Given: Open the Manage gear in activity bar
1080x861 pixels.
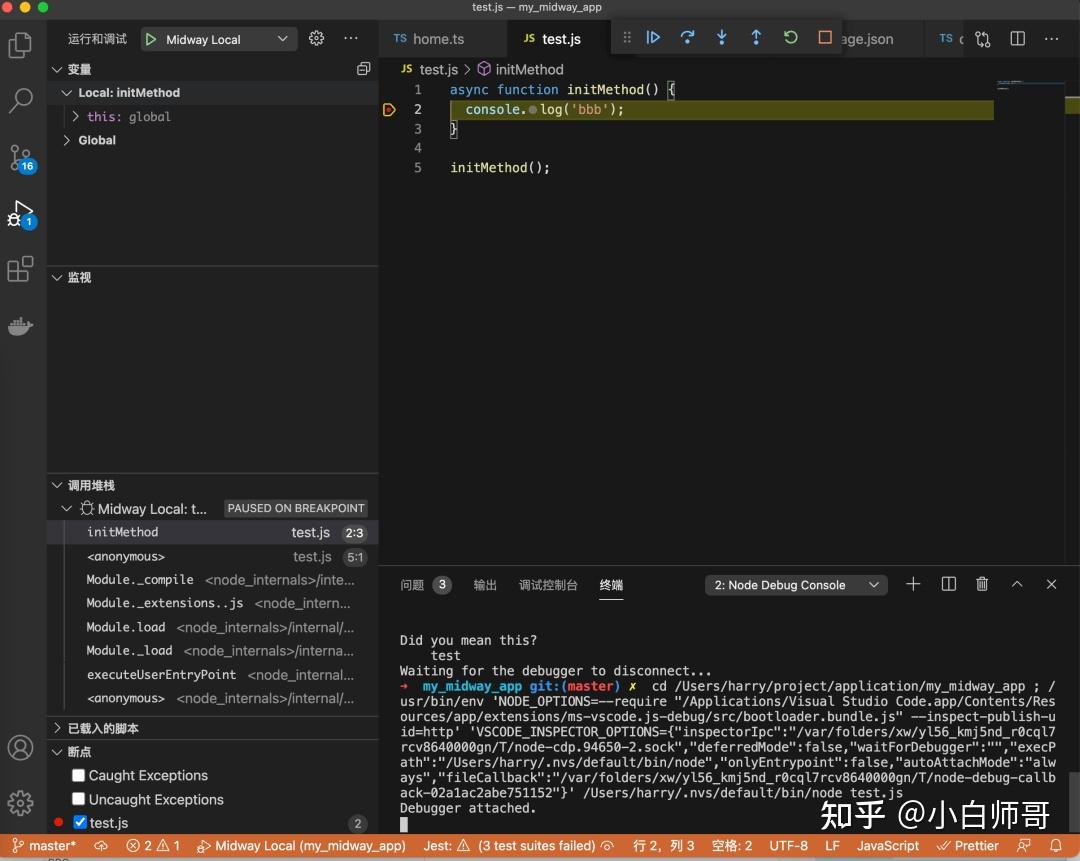Looking at the screenshot, I should [20, 803].
